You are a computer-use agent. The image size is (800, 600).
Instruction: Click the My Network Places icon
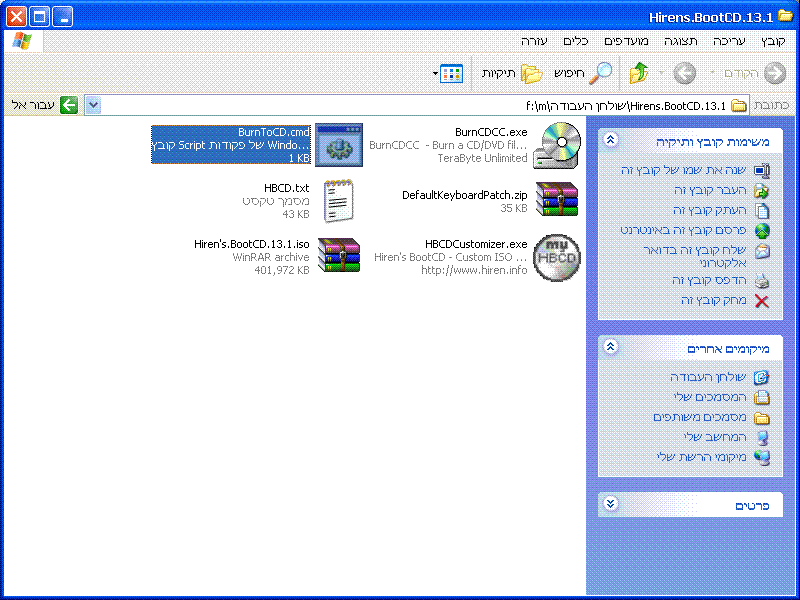[762, 457]
